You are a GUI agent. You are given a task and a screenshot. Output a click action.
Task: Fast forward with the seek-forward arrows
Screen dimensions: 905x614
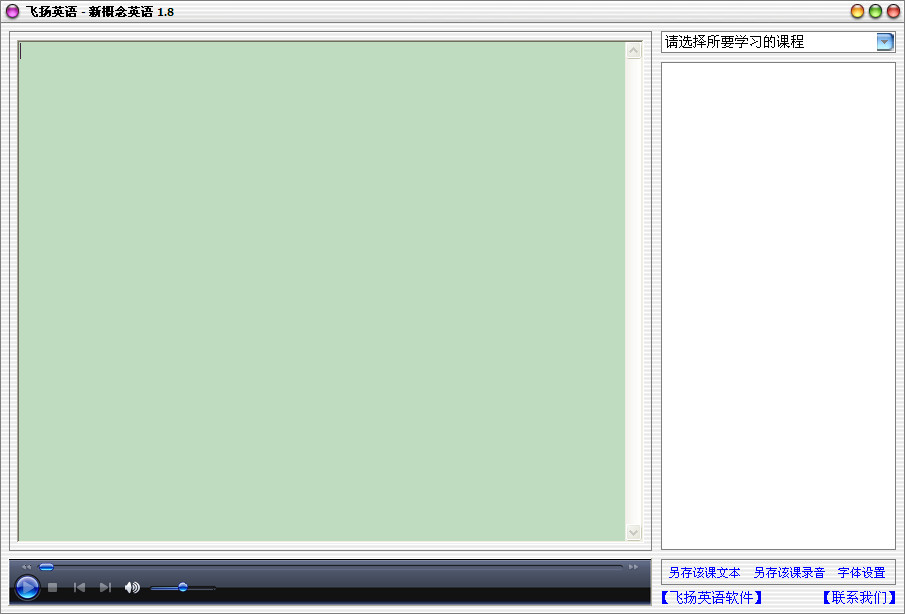tap(634, 567)
